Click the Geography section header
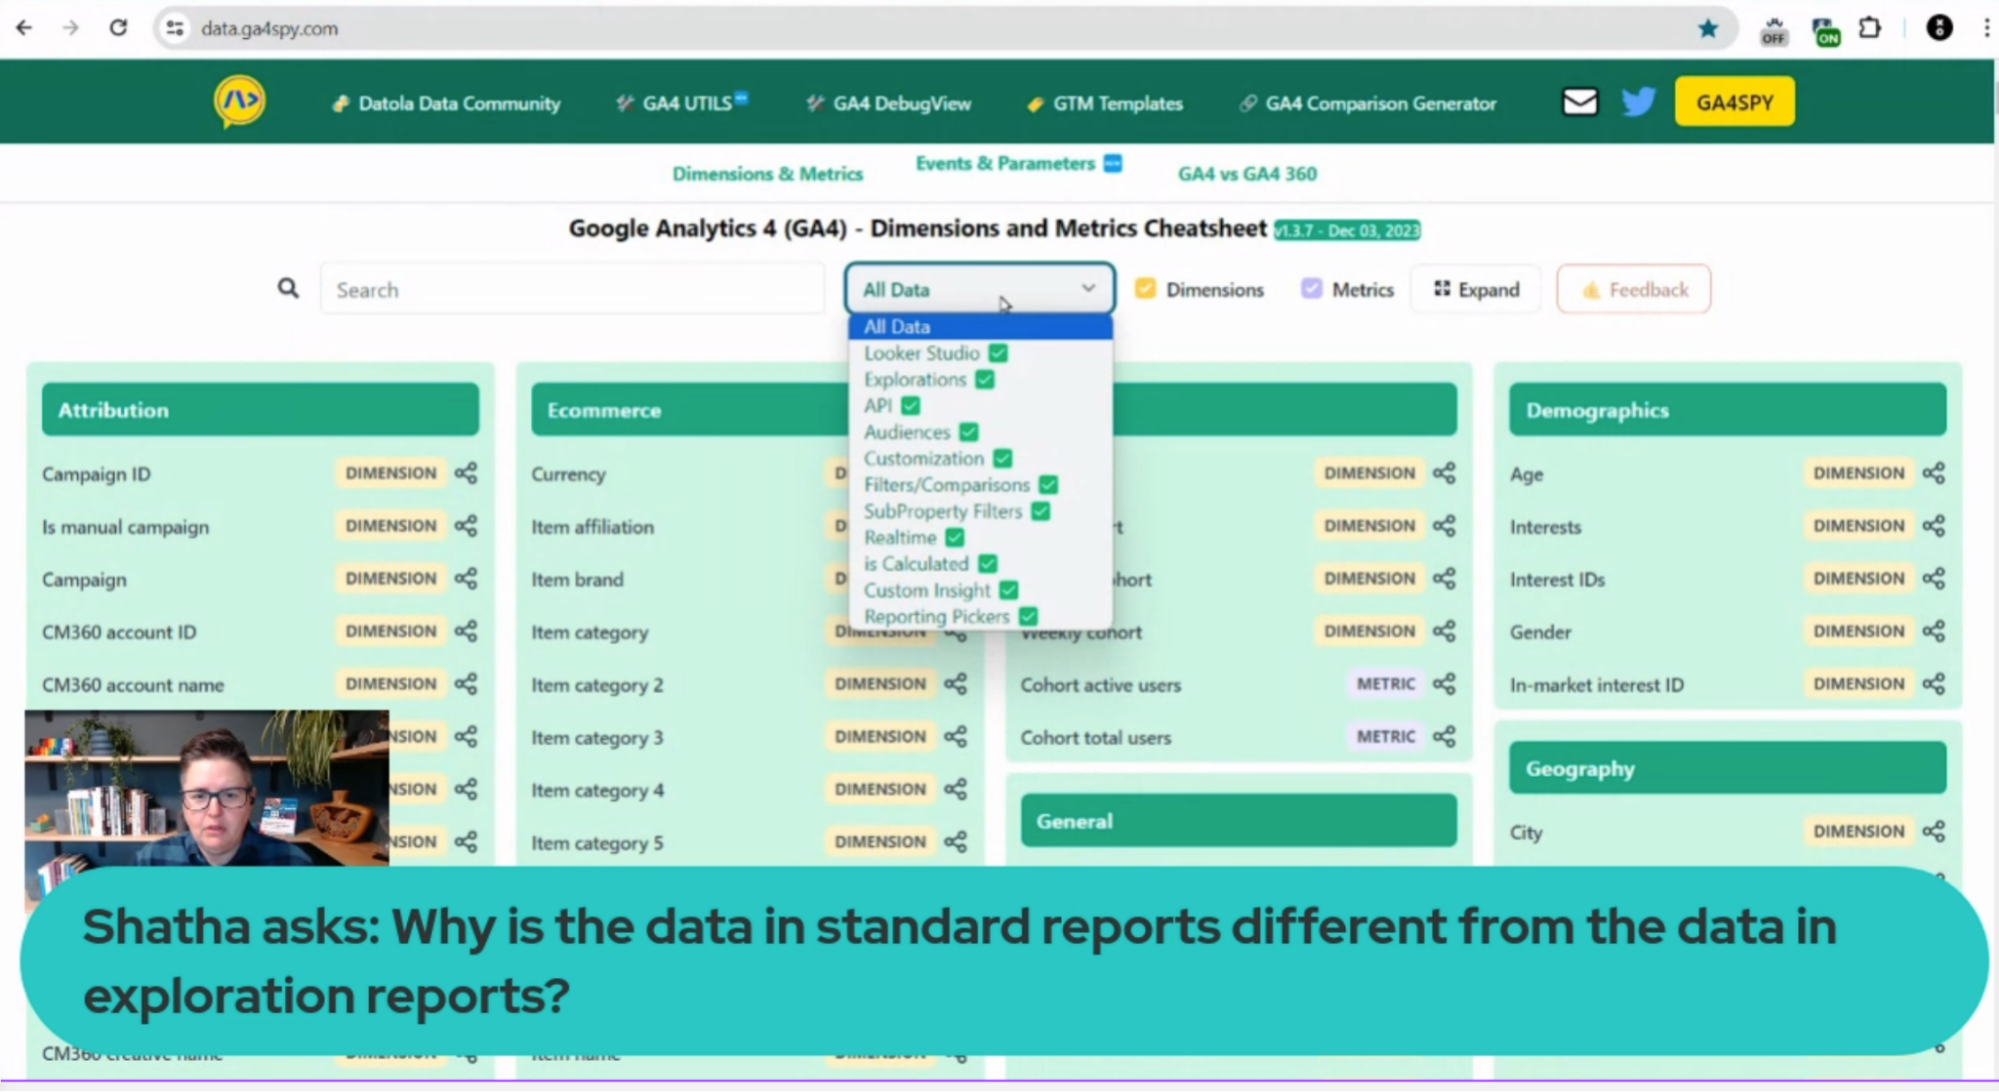The width and height of the screenshot is (1999, 1092). (x=1727, y=768)
